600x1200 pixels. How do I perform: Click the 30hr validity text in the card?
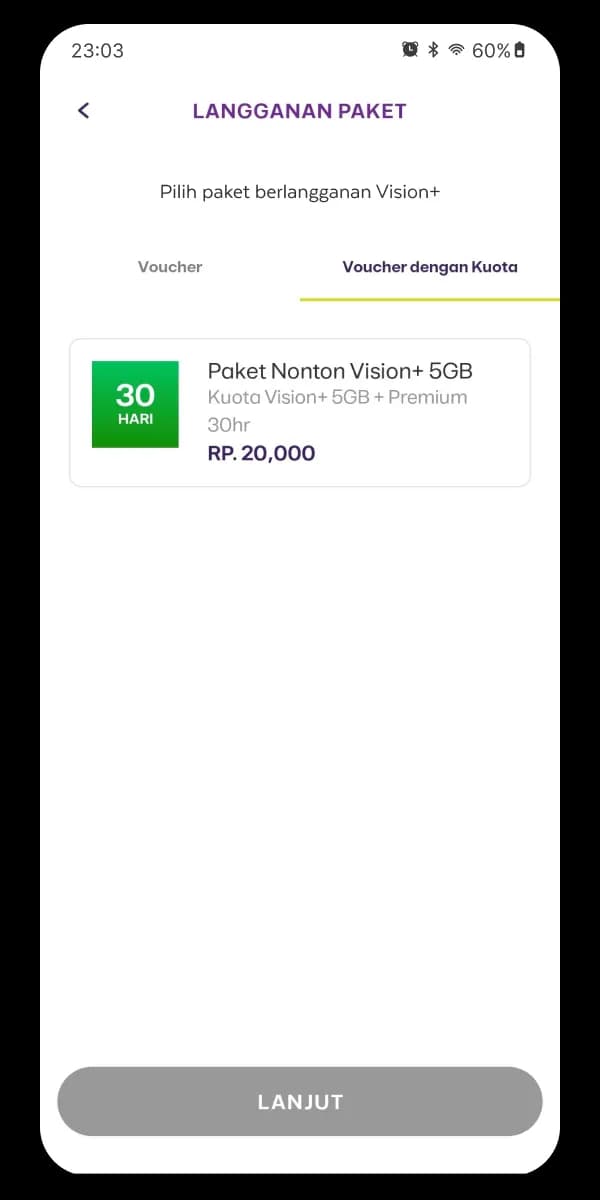click(x=228, y=425)
